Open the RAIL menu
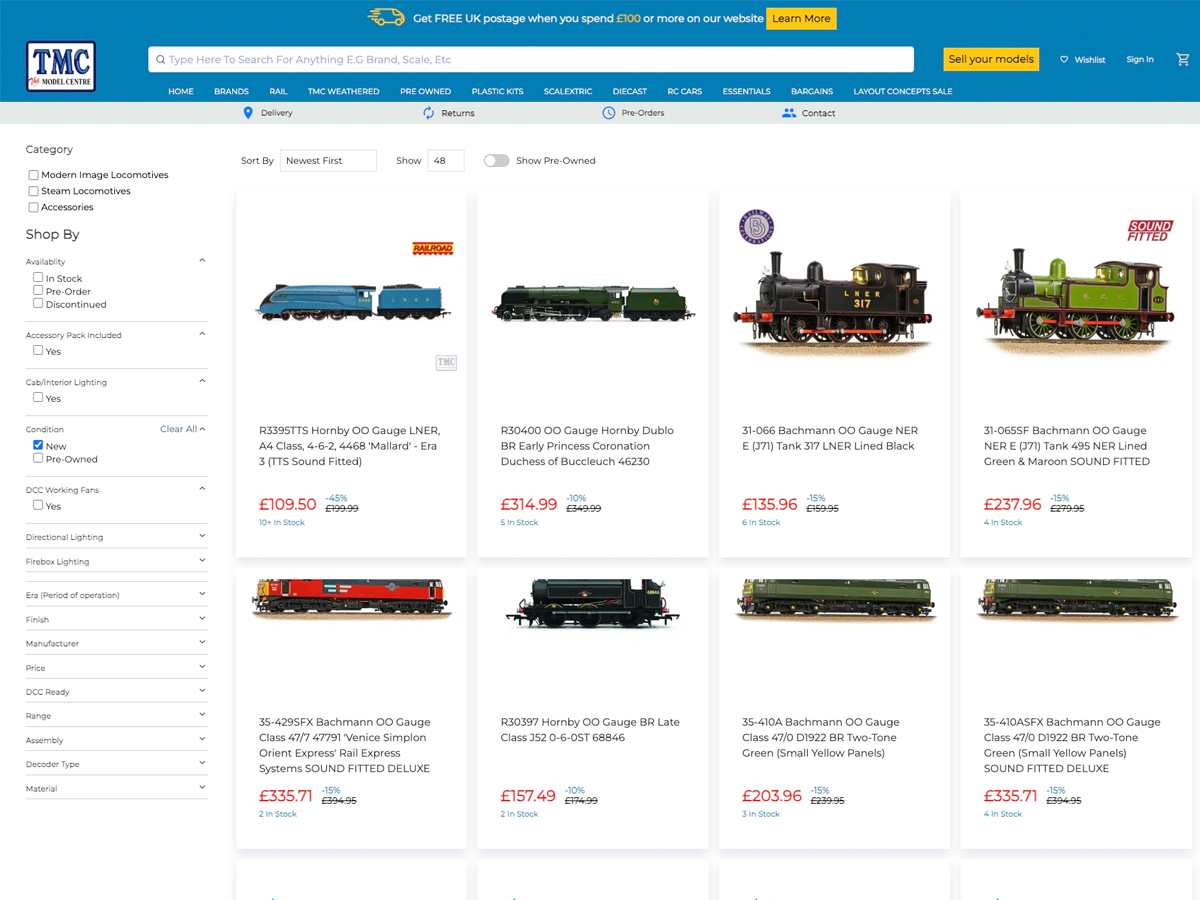Viewport: 1200px width, 900px height. (278, 91)
